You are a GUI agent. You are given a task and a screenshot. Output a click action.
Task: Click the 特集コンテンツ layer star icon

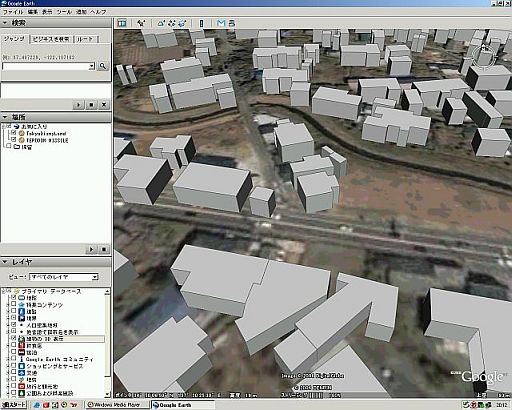pos(21,305)
